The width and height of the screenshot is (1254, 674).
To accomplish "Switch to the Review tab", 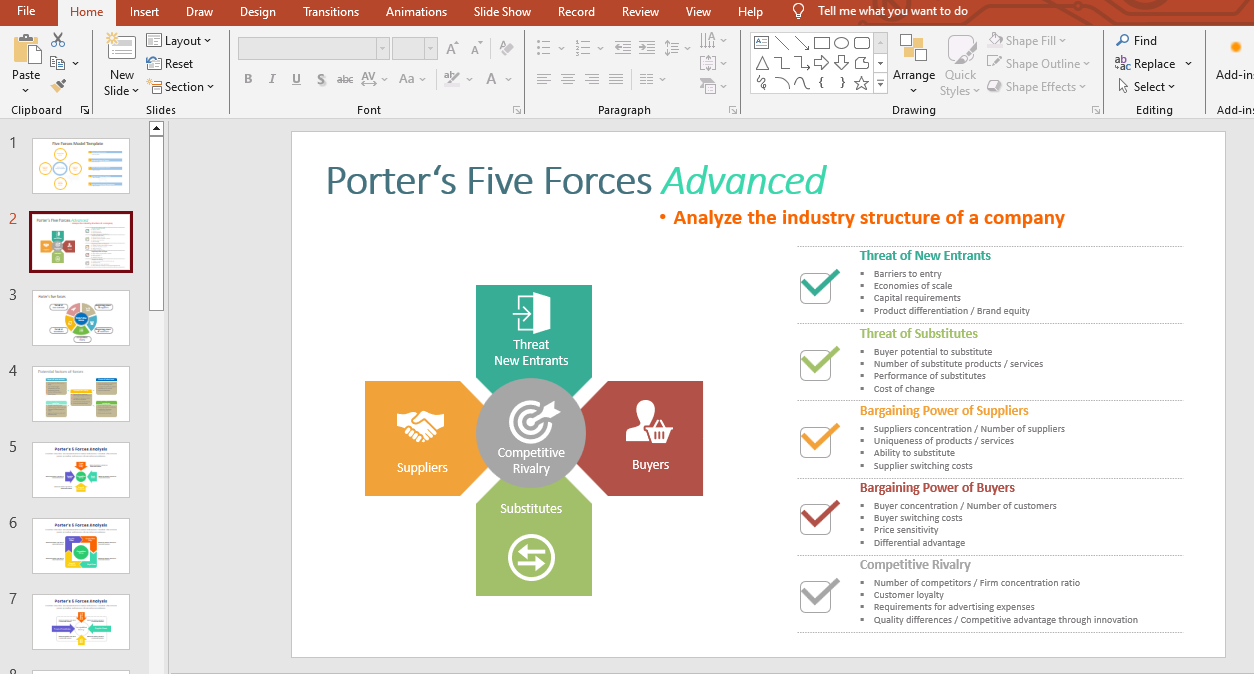I will (640, 12).
